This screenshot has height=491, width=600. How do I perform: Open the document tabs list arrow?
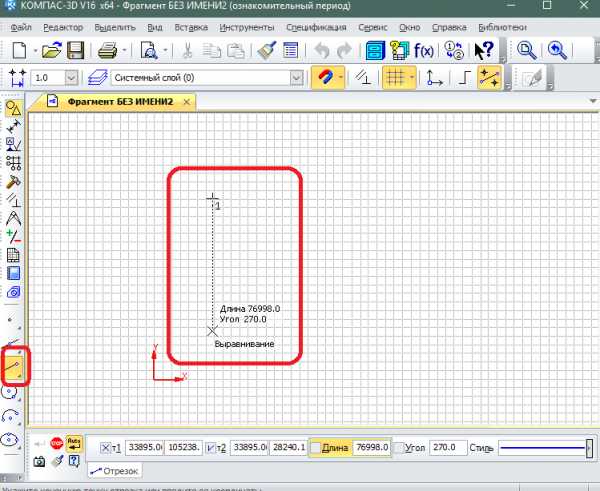pos(593,101)
